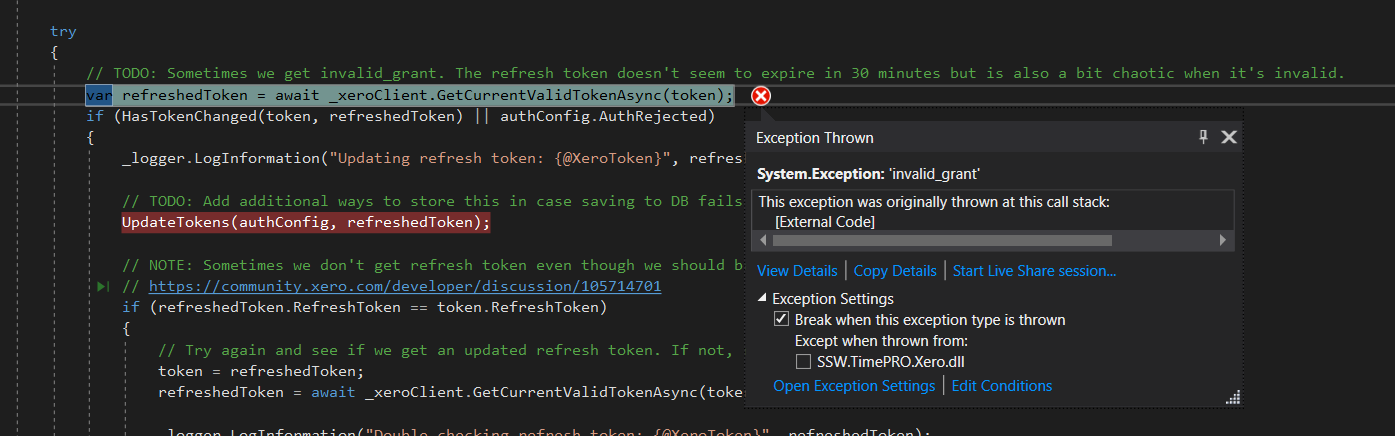Screen dimensions: 1395x436
Task: Click the try keyword
Action: pyautogui.click(x=63, y=31)
